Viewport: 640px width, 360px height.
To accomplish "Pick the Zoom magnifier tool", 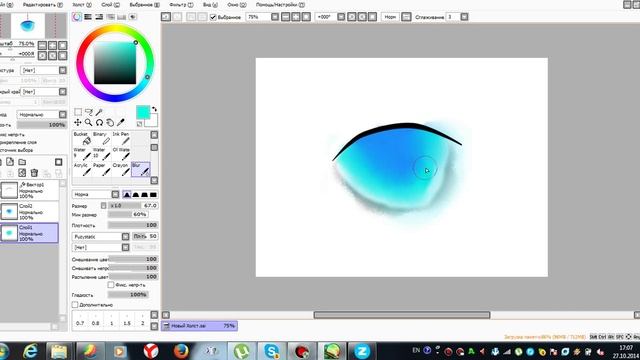I will (89, 122).
